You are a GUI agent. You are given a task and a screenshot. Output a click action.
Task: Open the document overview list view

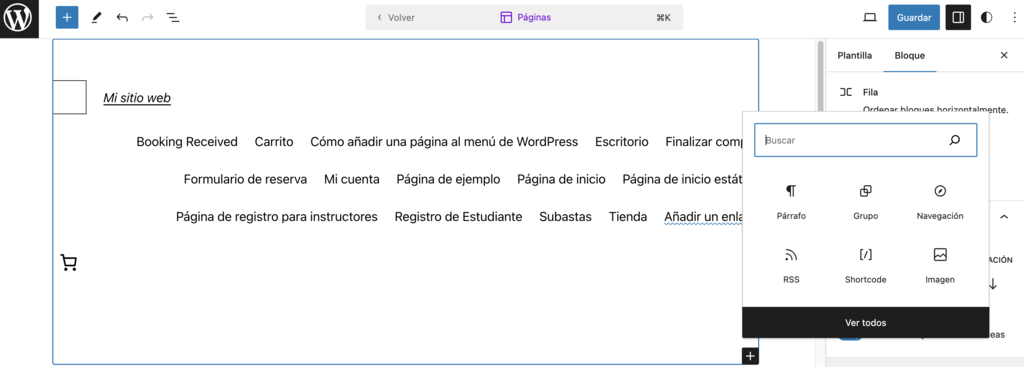(x=172, y=18)
